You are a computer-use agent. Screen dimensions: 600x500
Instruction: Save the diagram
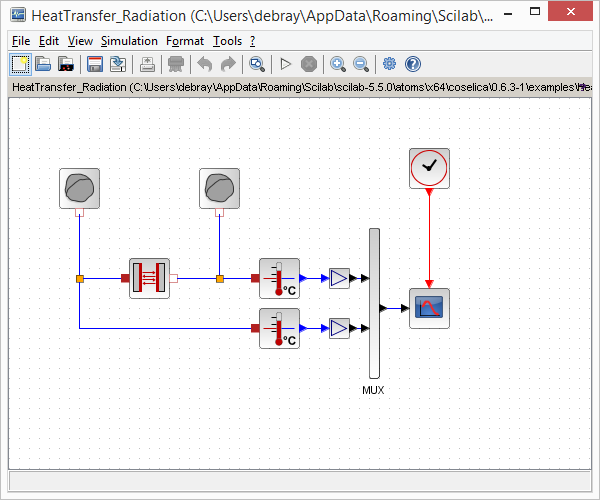click(x=95, y=64)
